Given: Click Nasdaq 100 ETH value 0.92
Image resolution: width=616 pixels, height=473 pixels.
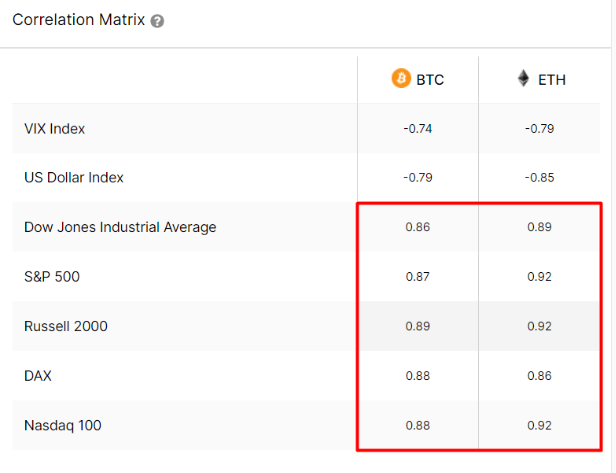Looking at the screenshot, I should [539, 425].
